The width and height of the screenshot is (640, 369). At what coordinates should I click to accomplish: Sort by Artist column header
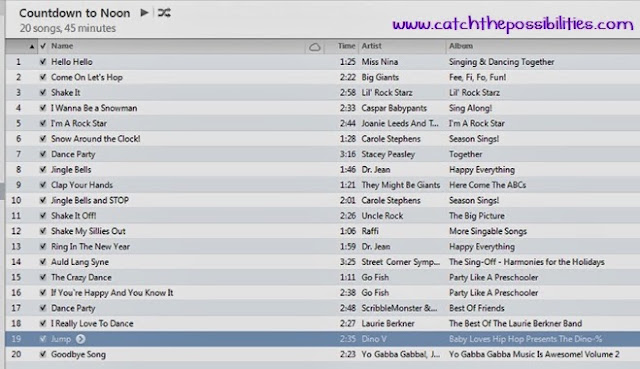[x=371, y=46]
